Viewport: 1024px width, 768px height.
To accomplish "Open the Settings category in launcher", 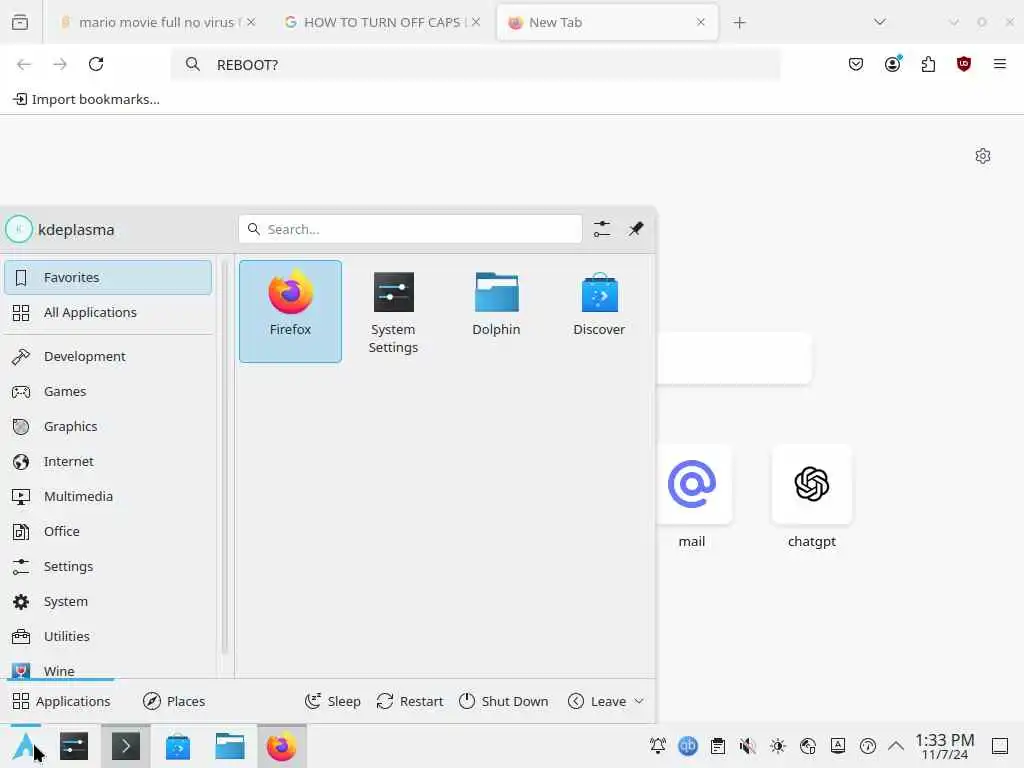I will click(x=108, y=566).
